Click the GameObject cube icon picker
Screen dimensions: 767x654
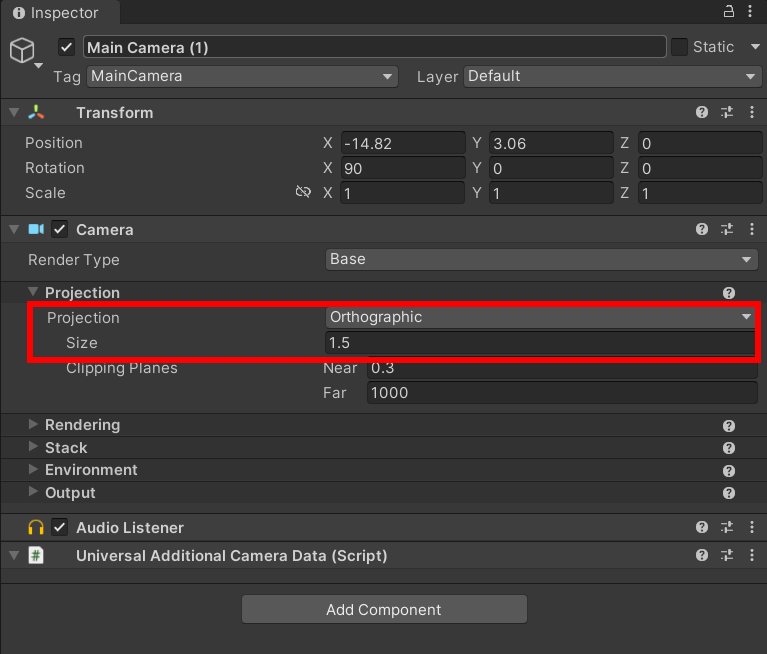[x=25, y=51]
